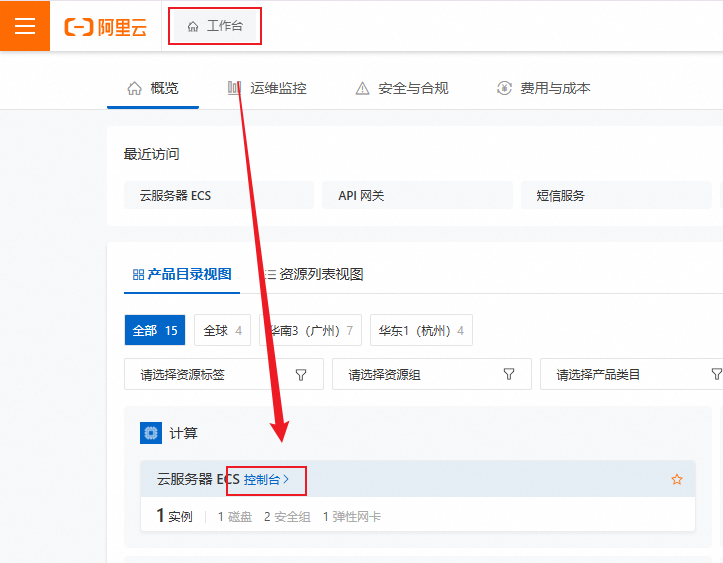Click the house icon in 工作台
Viewport: 723px width, 563px height.
pyautogui.click(x=193, y=27)
